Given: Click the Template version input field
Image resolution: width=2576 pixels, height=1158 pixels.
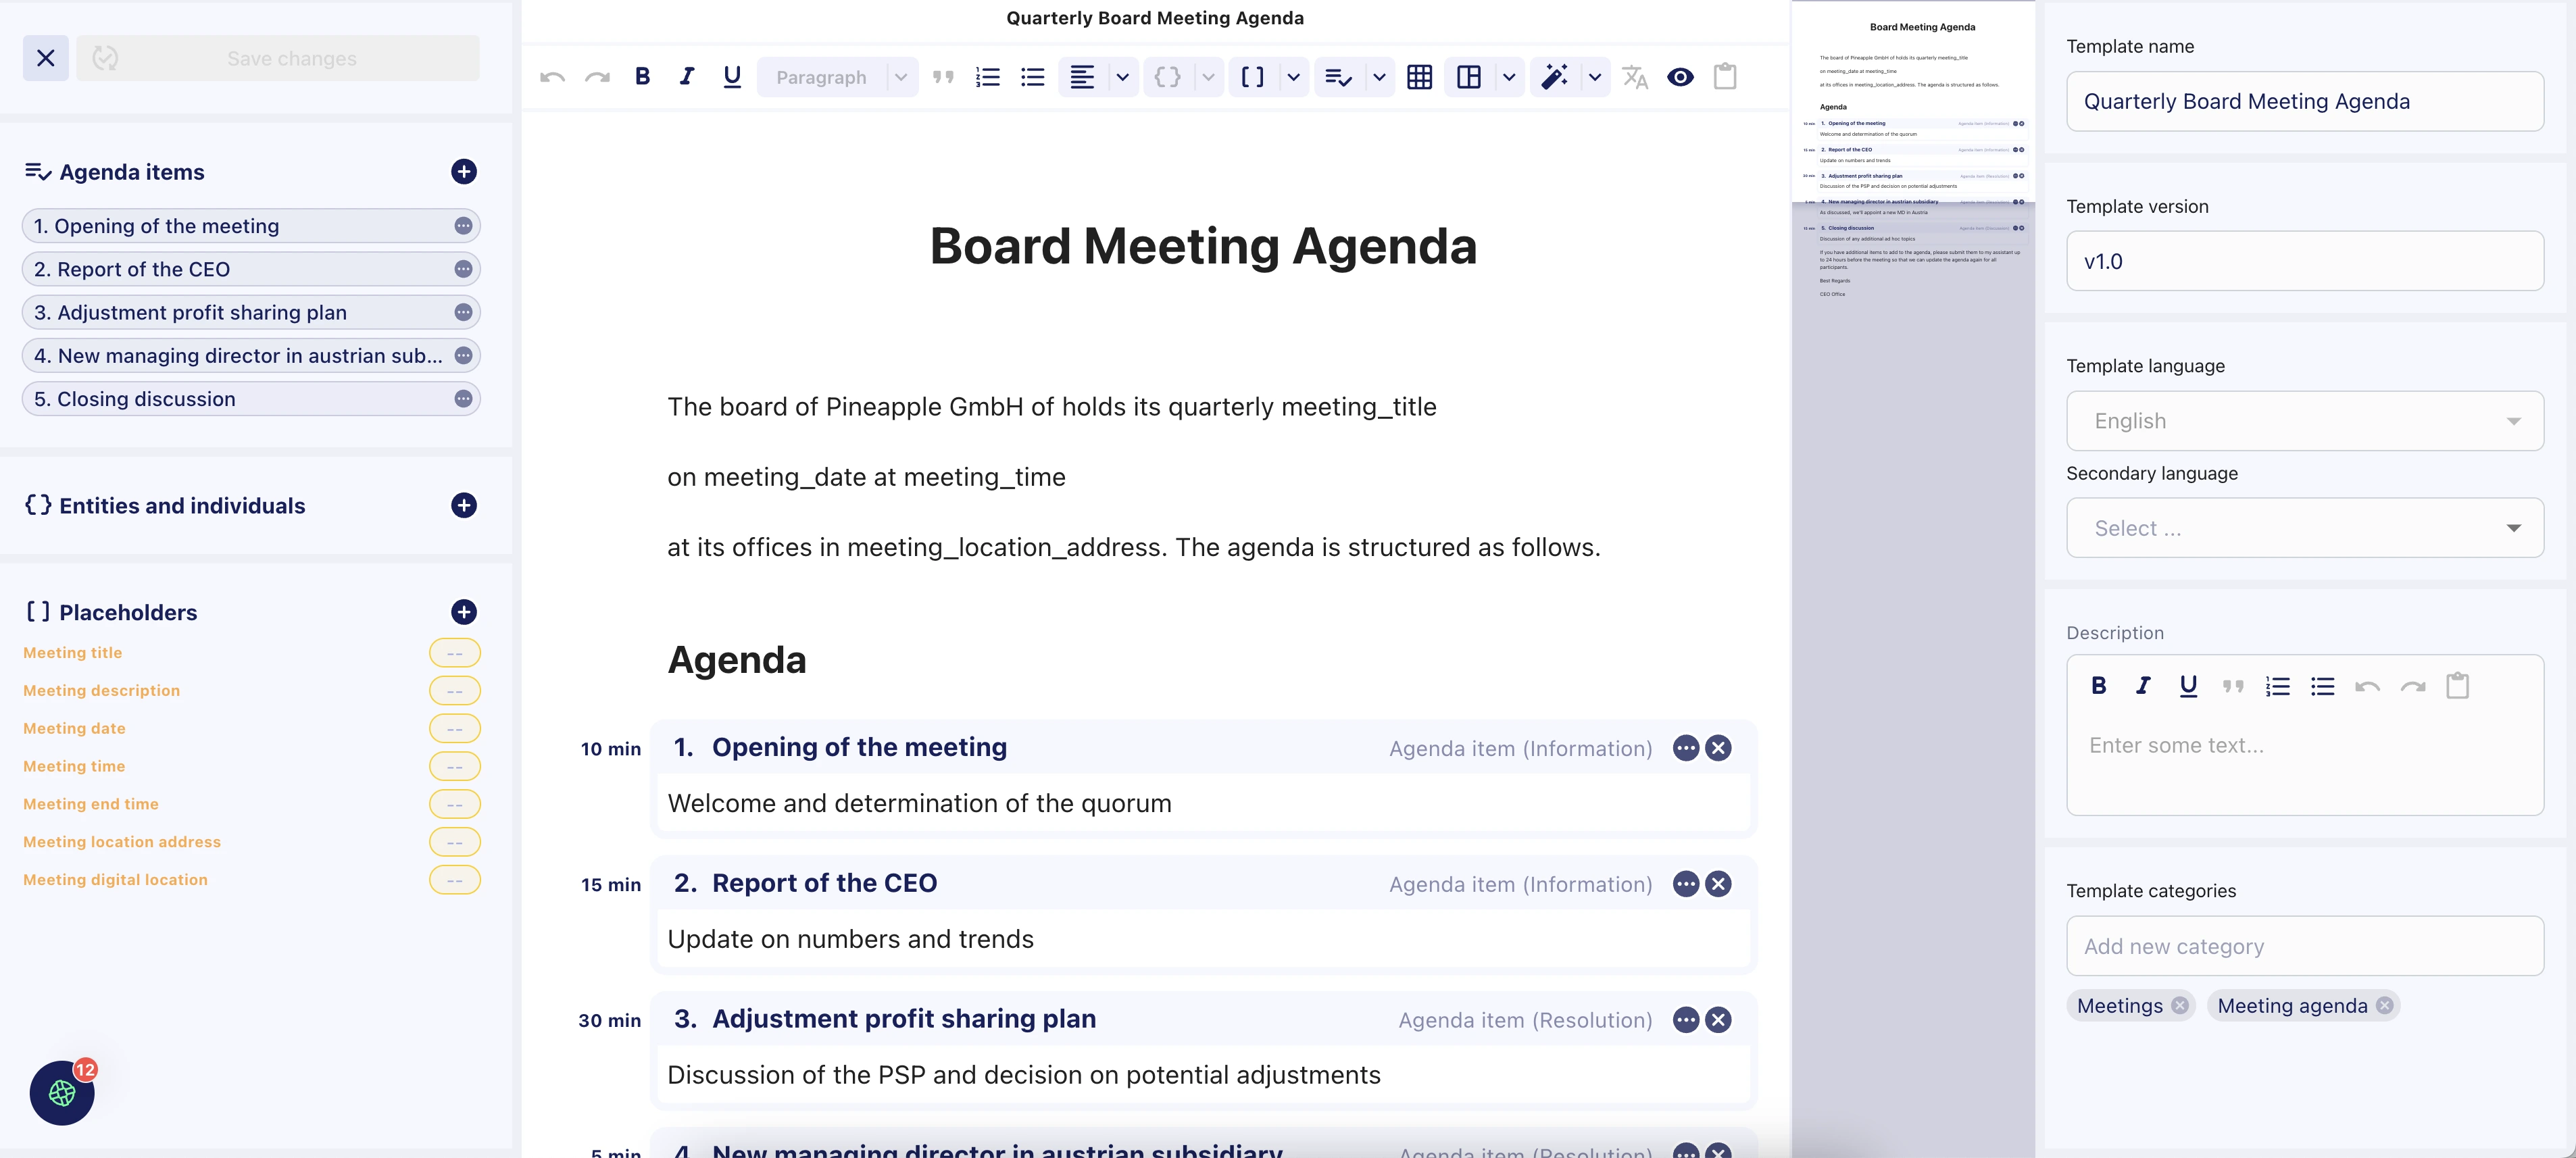Looking at the screenshot, I should point(2305,261).
